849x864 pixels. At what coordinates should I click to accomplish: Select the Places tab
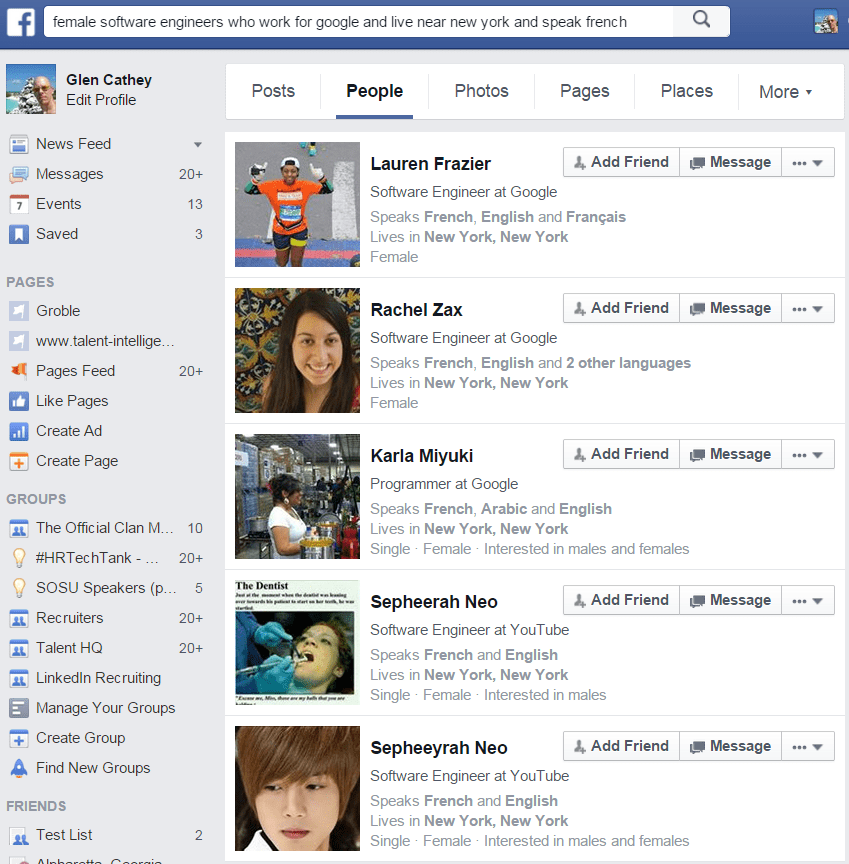pyautogui.click(x=686, y=91)
